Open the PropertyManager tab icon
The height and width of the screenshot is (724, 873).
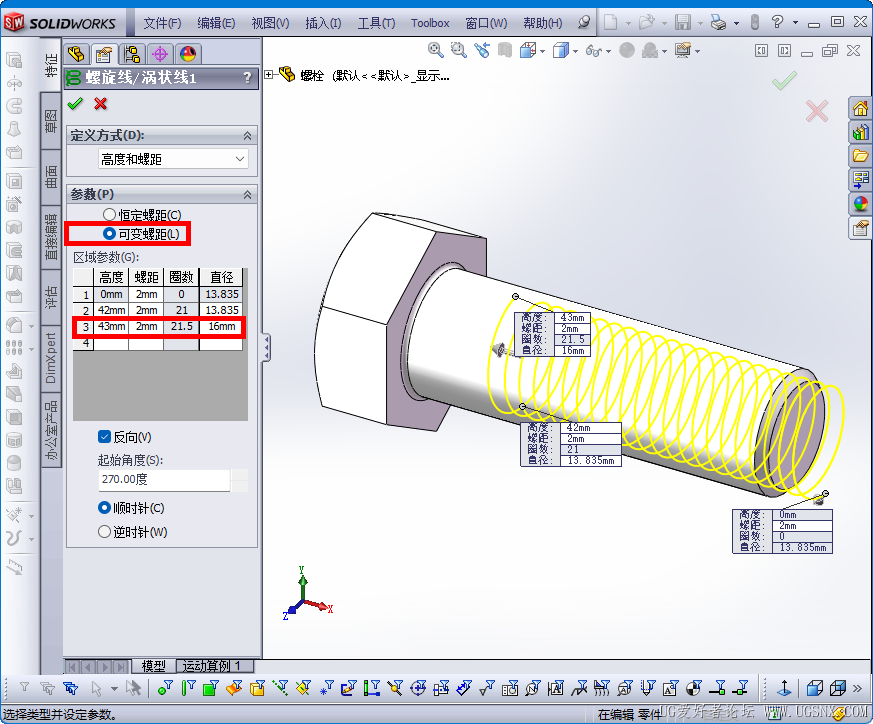coord(104,54)
